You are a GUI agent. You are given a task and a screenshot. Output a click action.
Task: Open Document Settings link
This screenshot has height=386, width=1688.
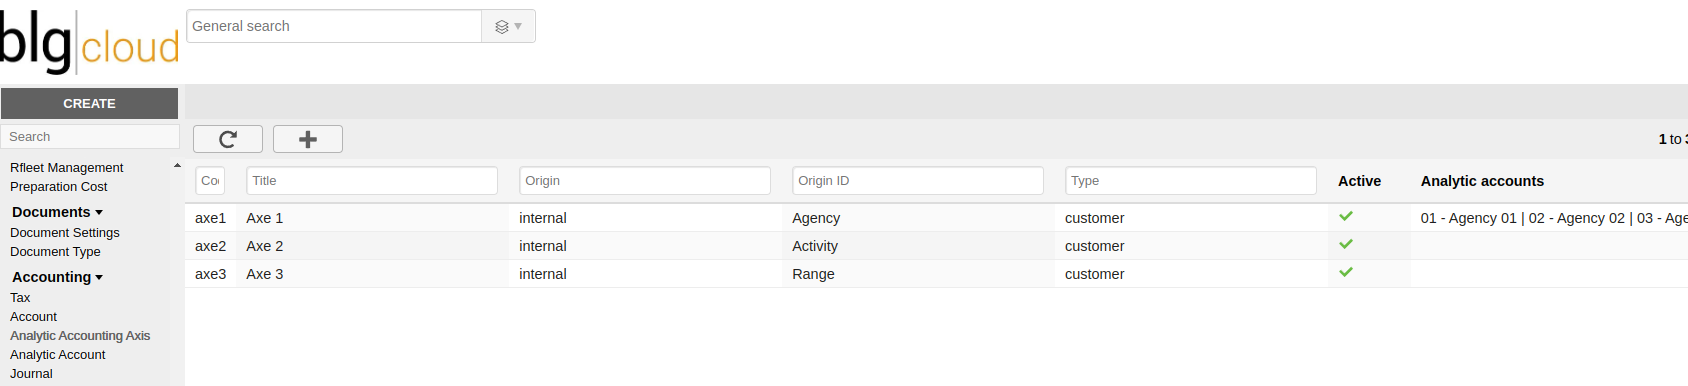[65, 233]
